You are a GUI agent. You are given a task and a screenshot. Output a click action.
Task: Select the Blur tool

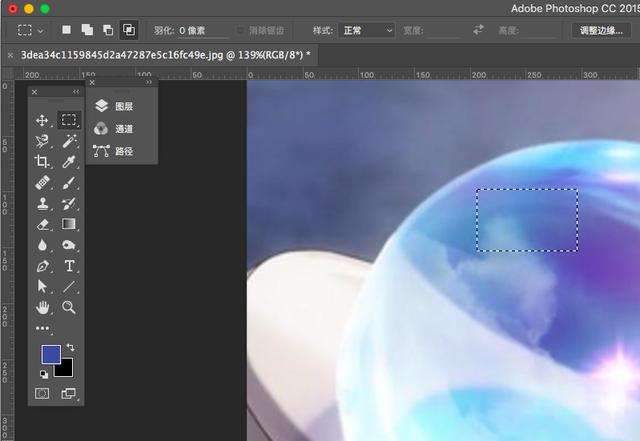tap(42, 245)
